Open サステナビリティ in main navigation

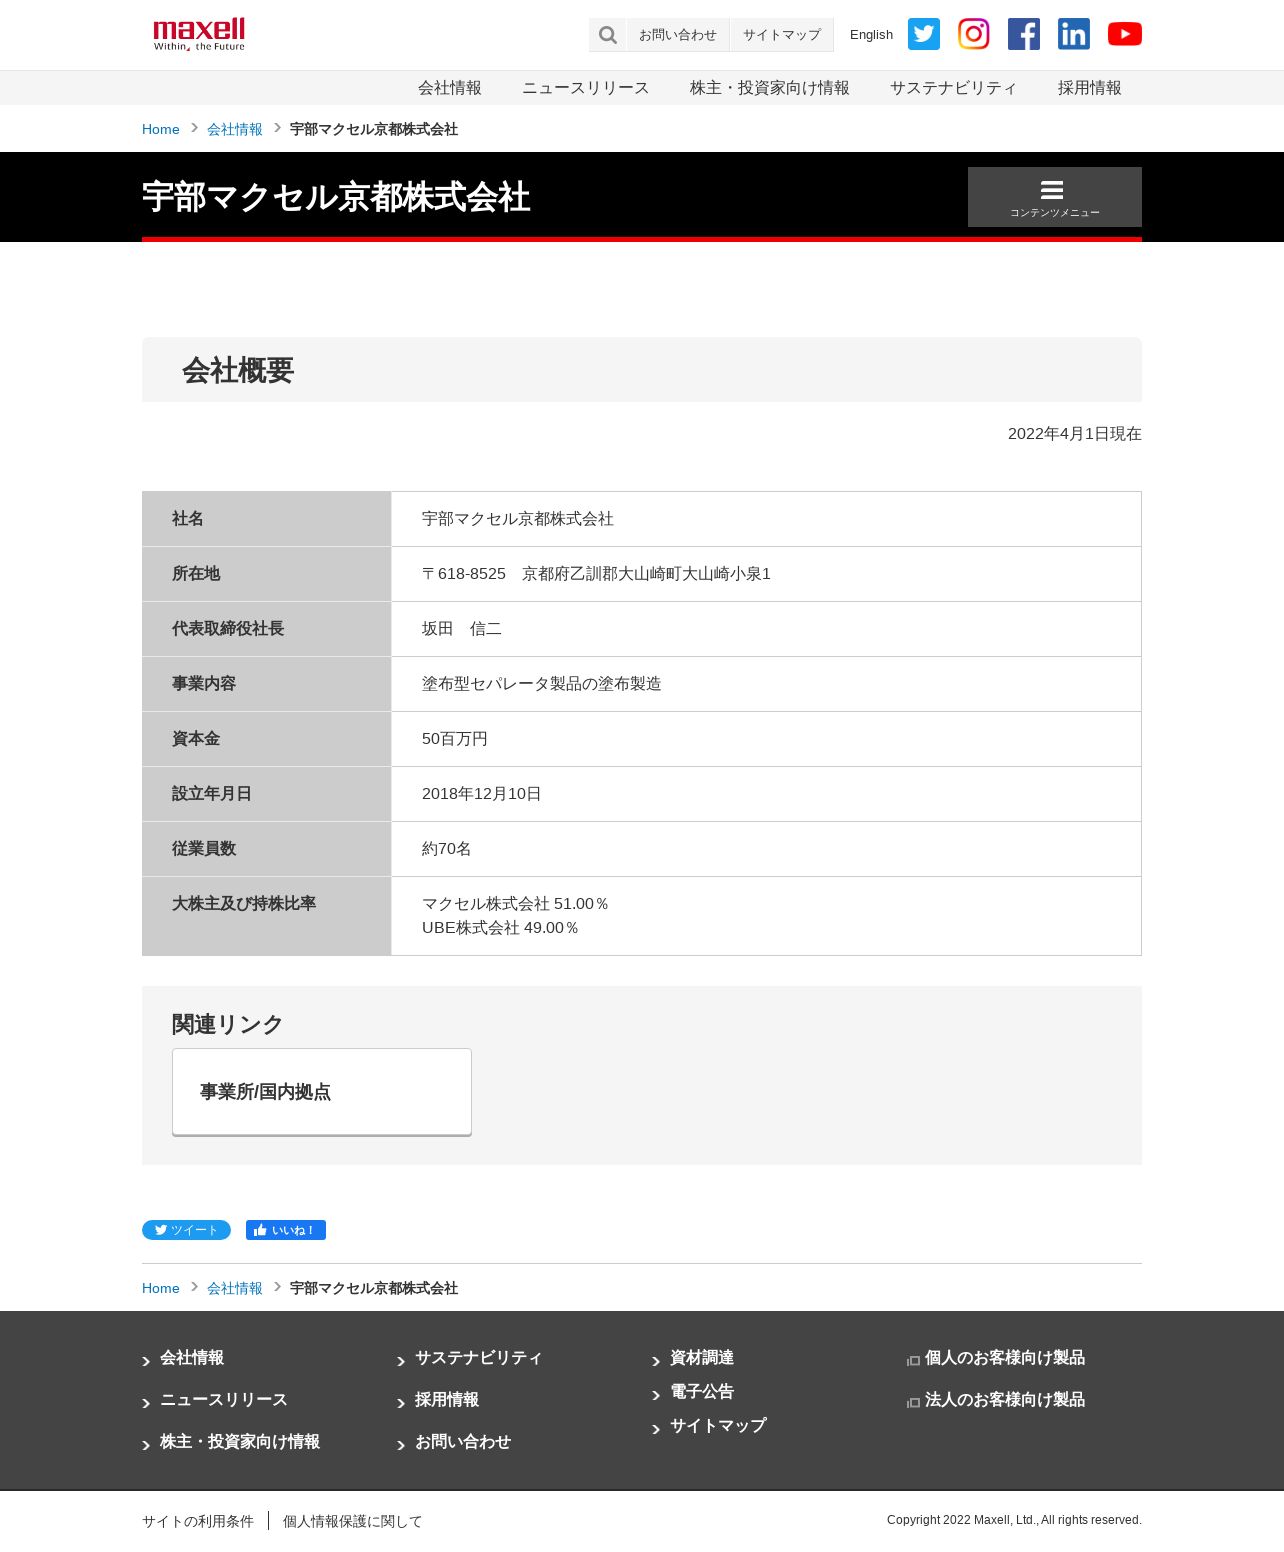(x=954, y=88)
